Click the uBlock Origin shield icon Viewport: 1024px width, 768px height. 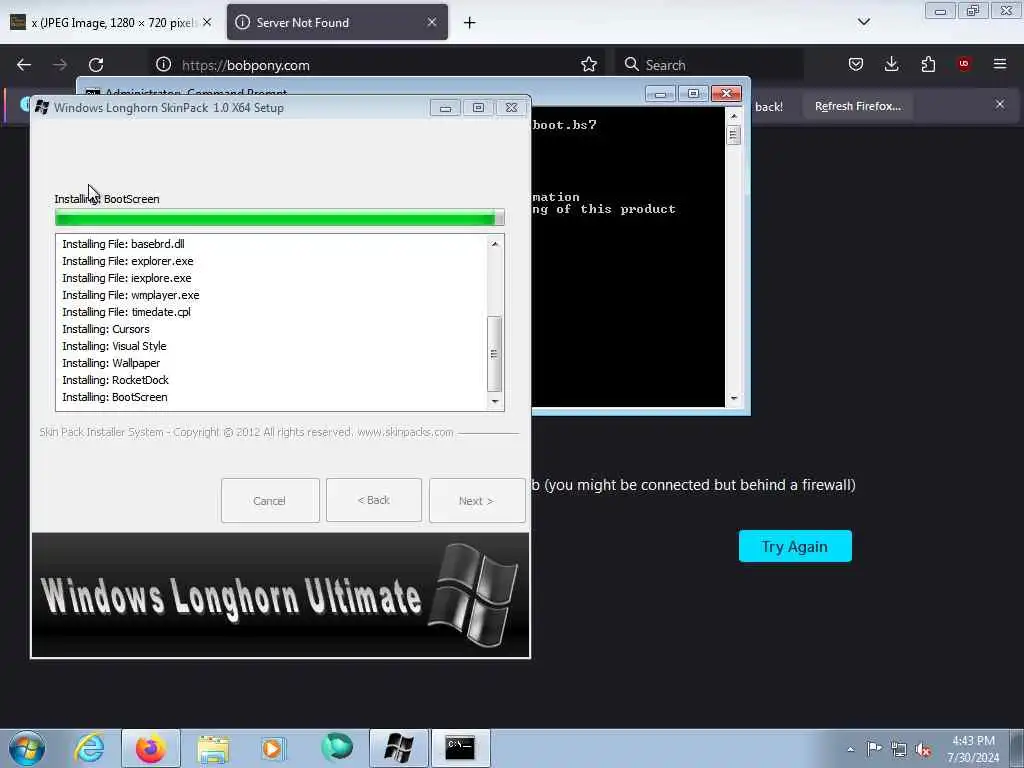point(964,63)
